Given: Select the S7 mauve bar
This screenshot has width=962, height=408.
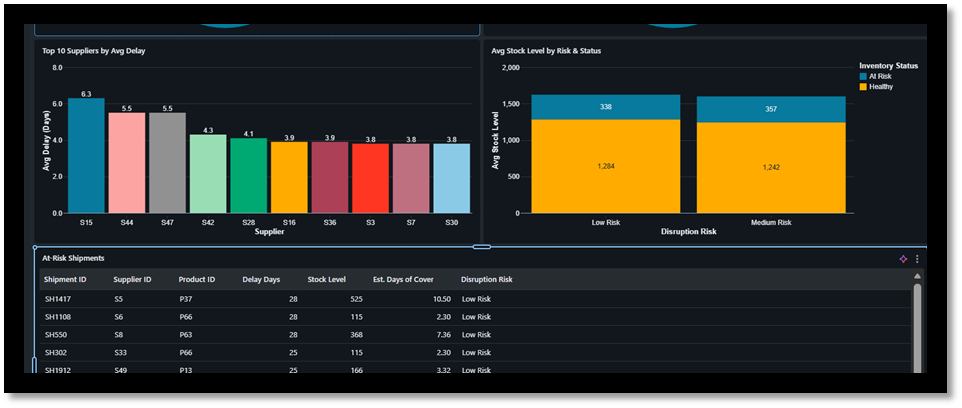Looking at the screenshot, I should [x=411, y=178].
